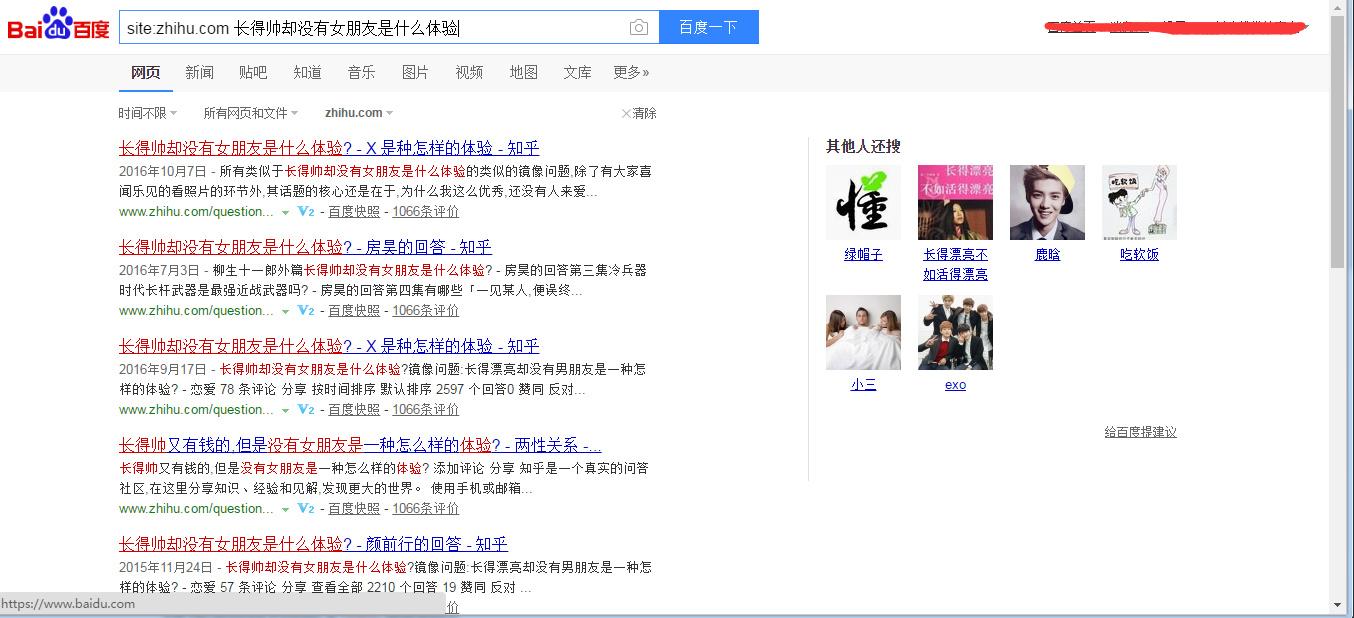Open the 时间不限 time filter dropdown
The image size is (1354, 618).
(147, 113)
